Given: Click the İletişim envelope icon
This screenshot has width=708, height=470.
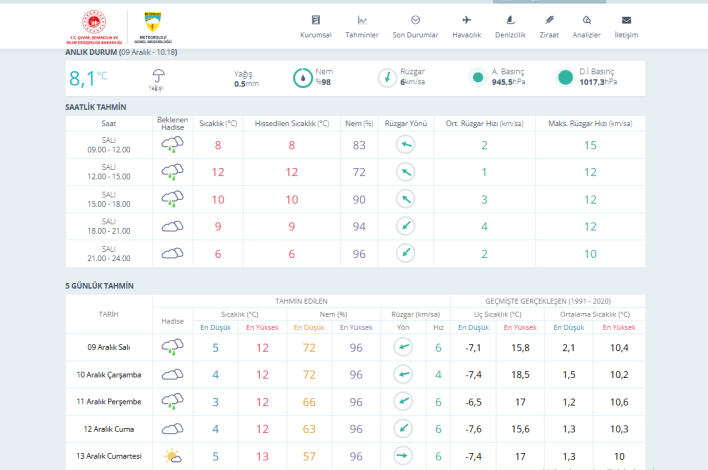Looking at the screenshot, I should click(x=626, y=20).
